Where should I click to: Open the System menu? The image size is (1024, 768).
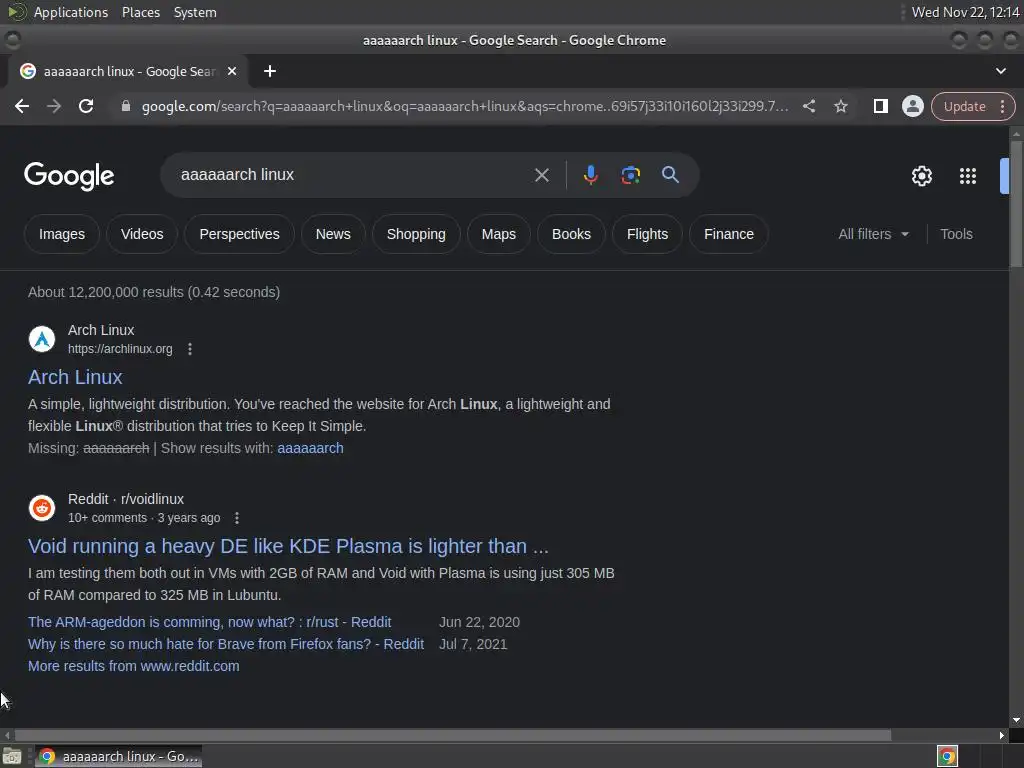195,12
